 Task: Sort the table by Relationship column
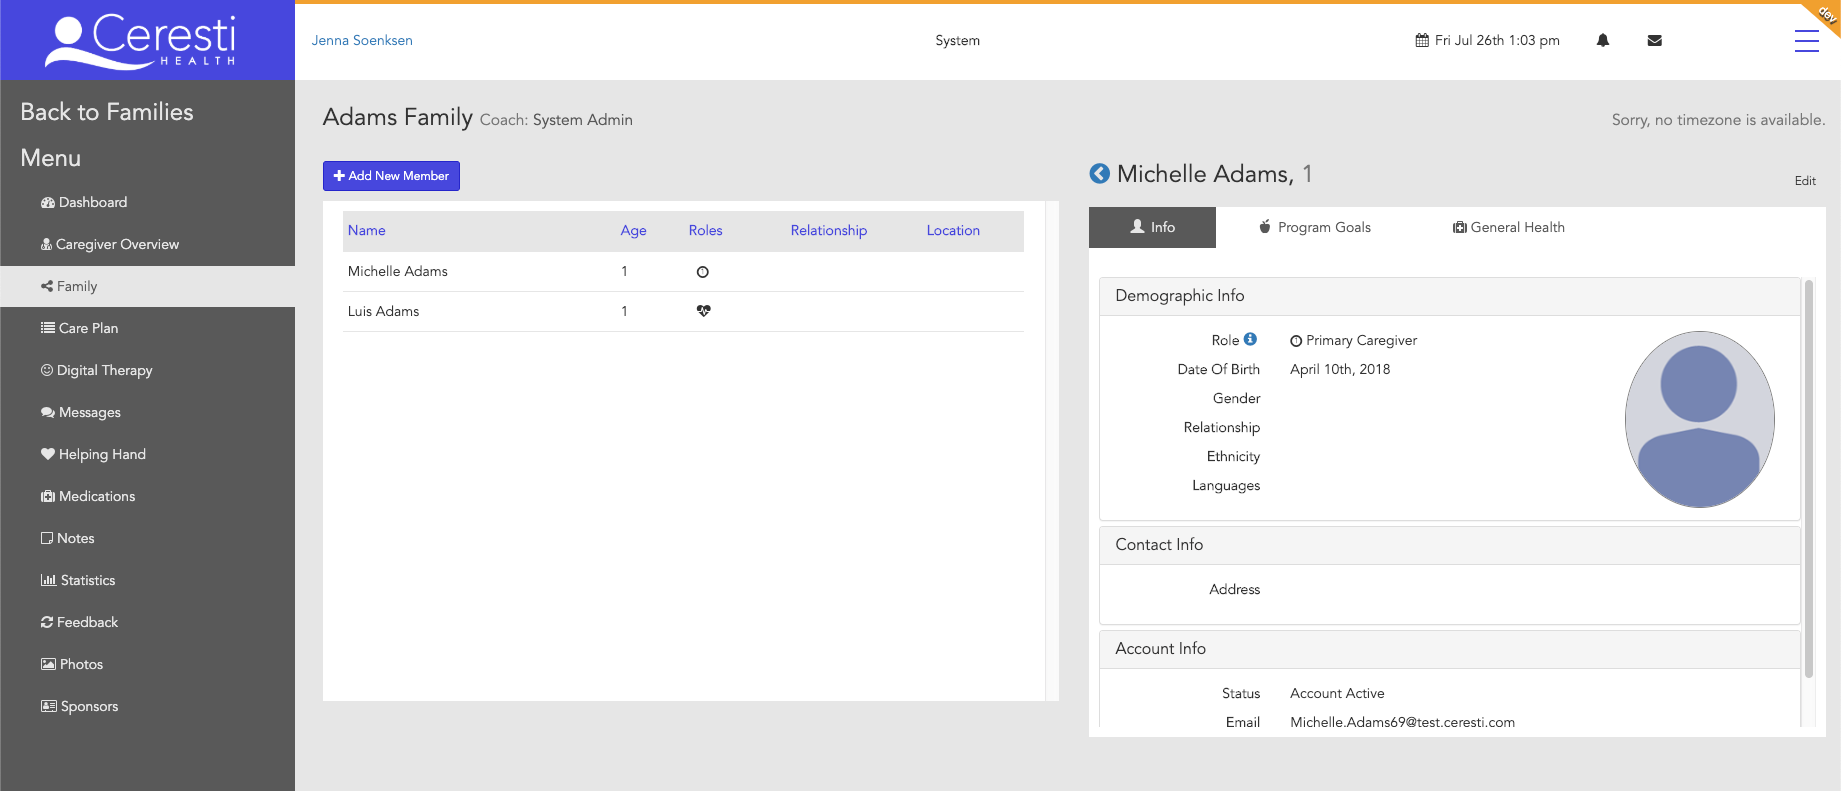point(829,230)
